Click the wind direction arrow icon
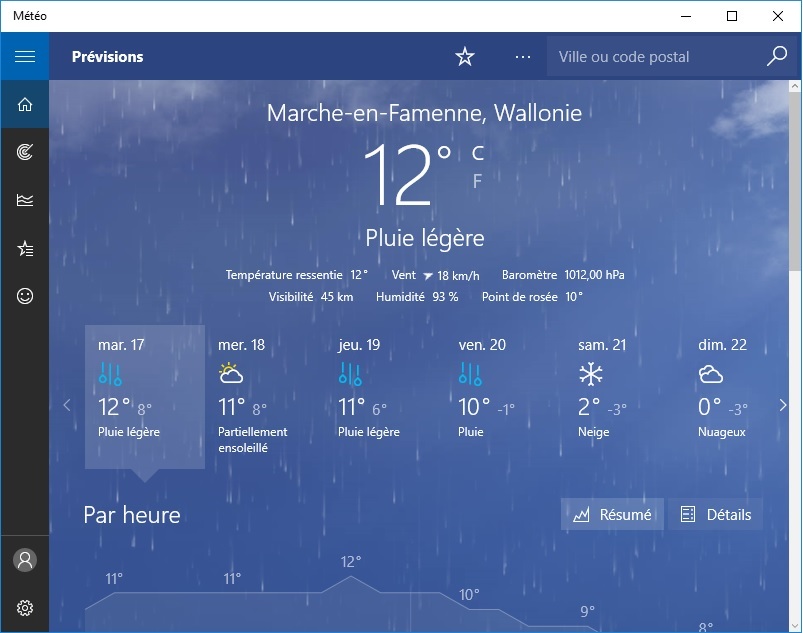Image resolution: width=803 pixels, height=633 pixels. pyautogui.click(x=428, y=276)
